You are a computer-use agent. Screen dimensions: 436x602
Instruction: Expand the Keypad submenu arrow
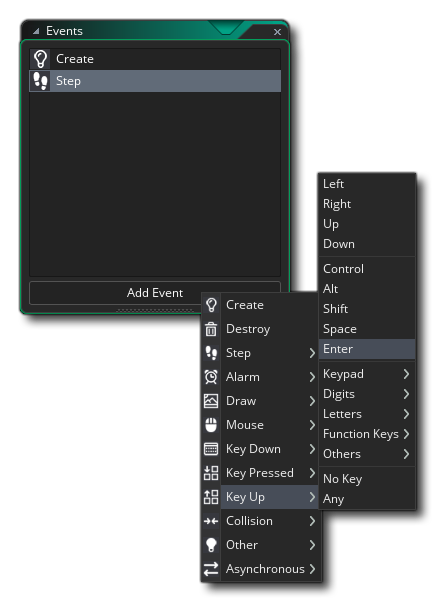point(406,374)
